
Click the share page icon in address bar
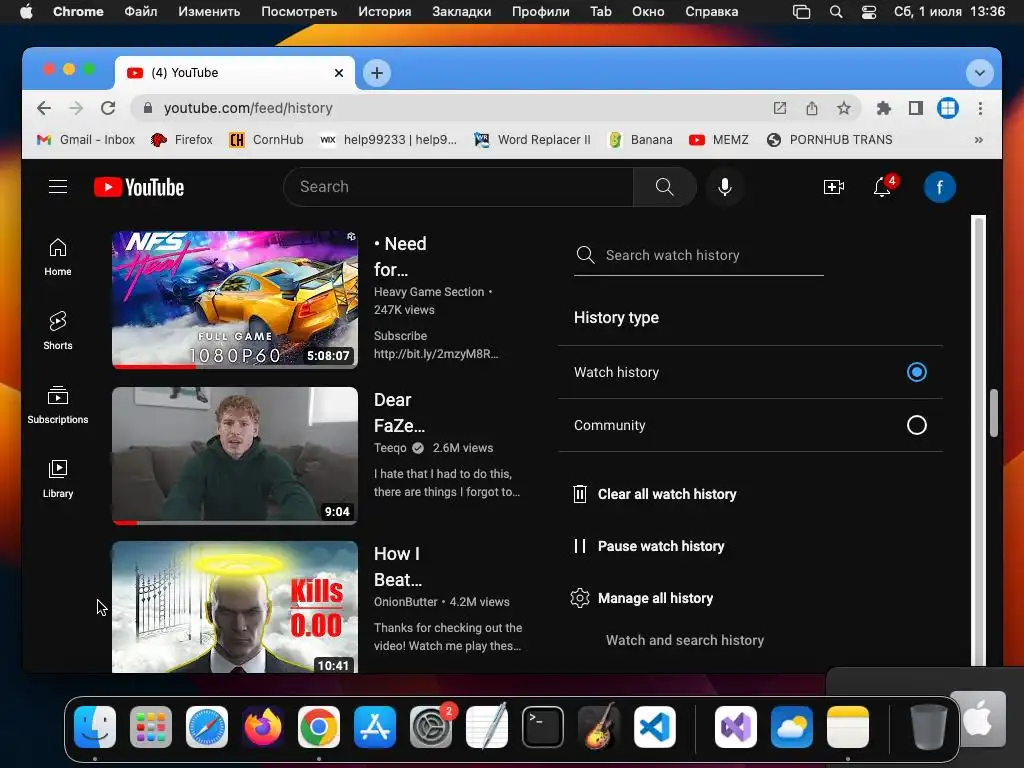tap(812, 108)
